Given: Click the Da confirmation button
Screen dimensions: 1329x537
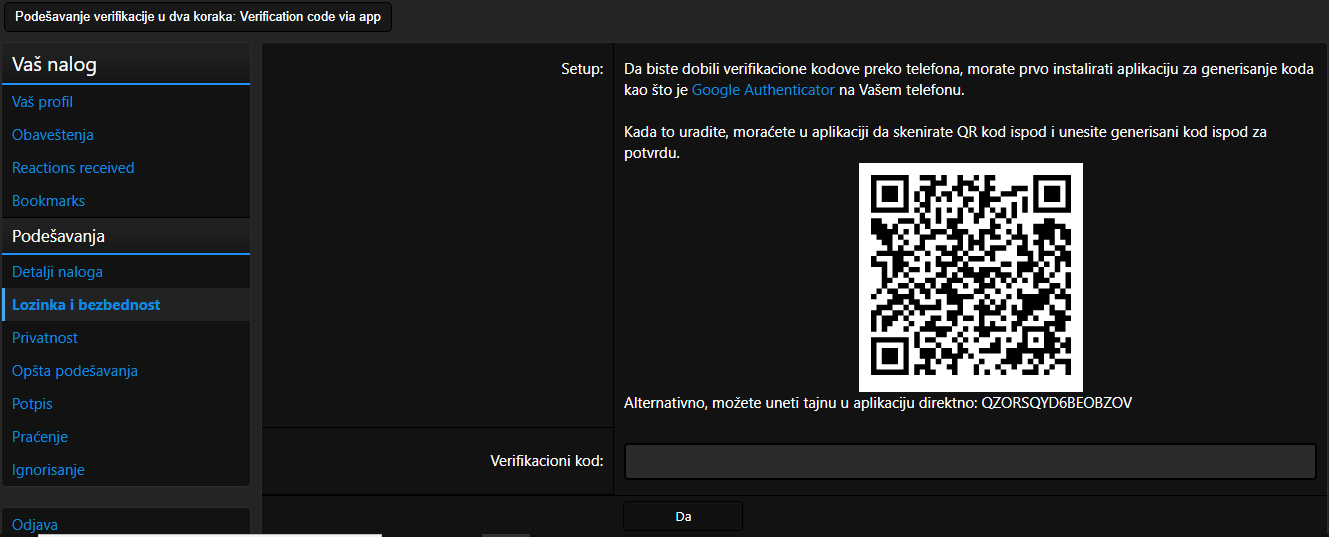Looking at the screenshot, I should click(683, 516).
